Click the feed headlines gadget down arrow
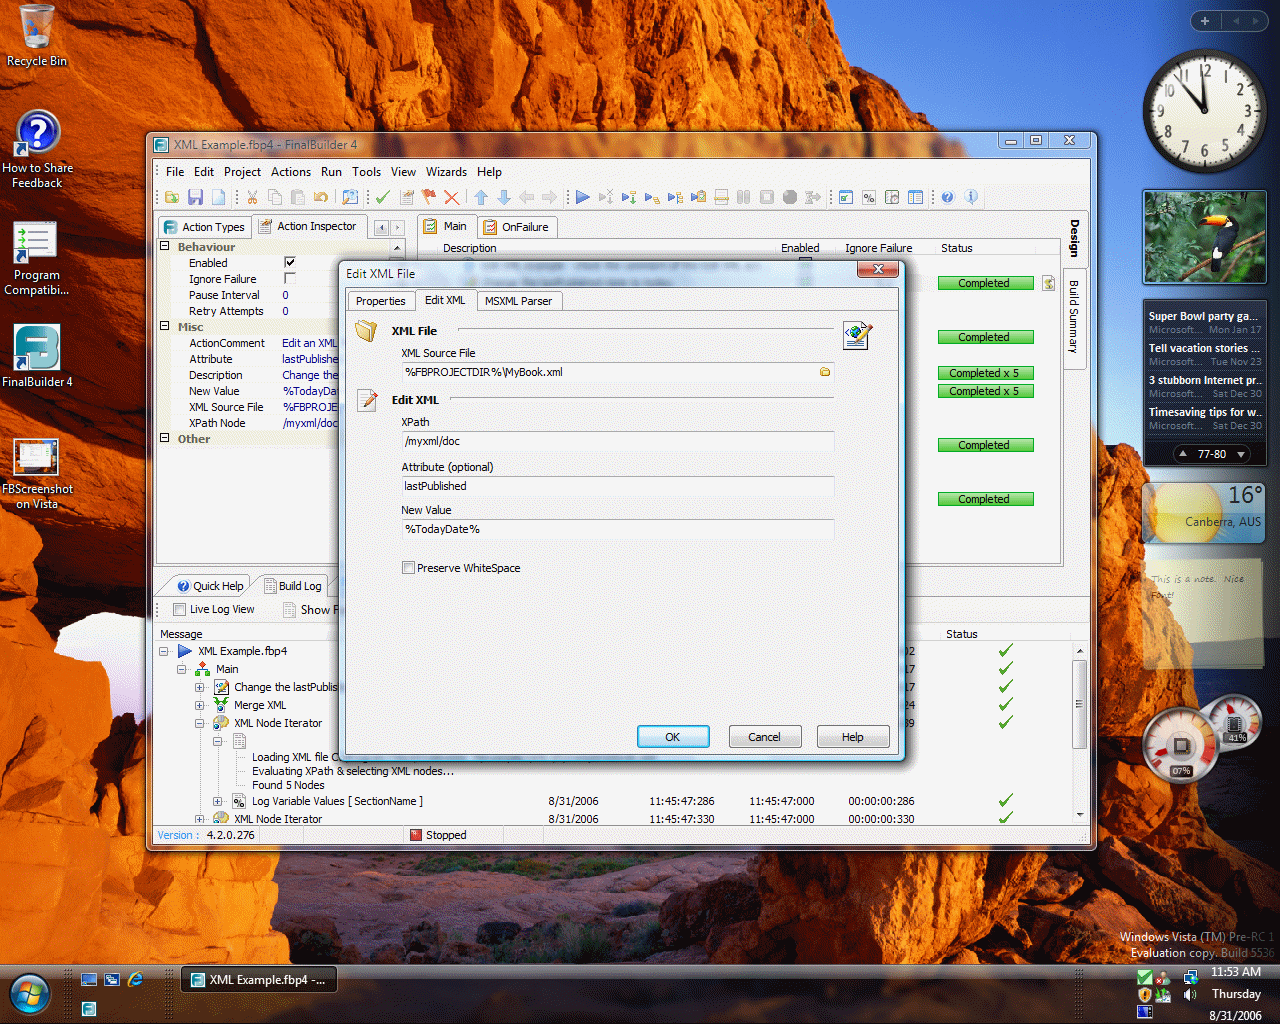 pos(1241,454)
